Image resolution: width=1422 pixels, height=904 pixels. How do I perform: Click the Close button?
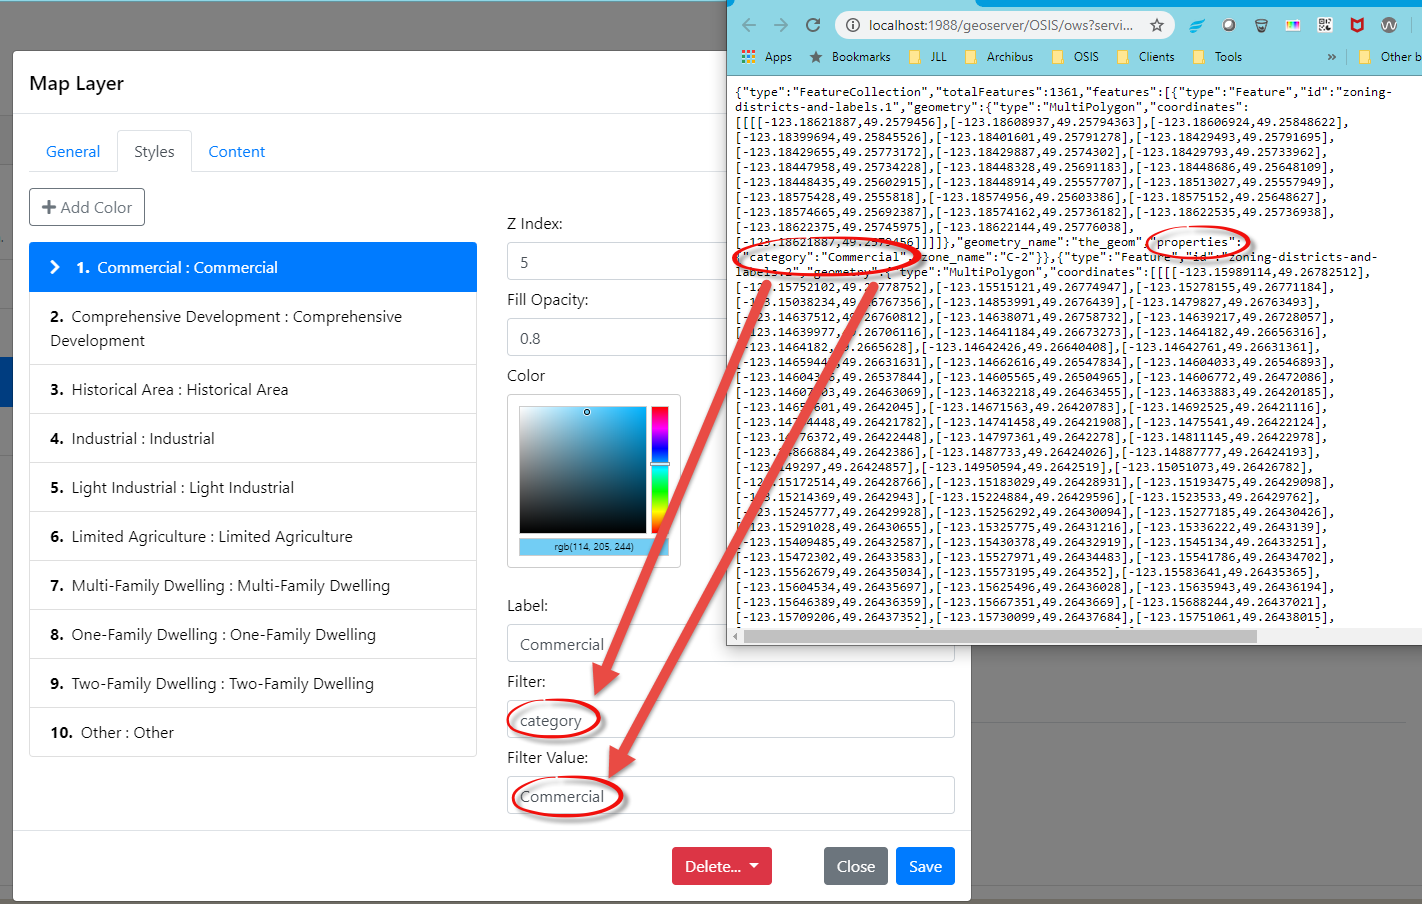(855, 866)
